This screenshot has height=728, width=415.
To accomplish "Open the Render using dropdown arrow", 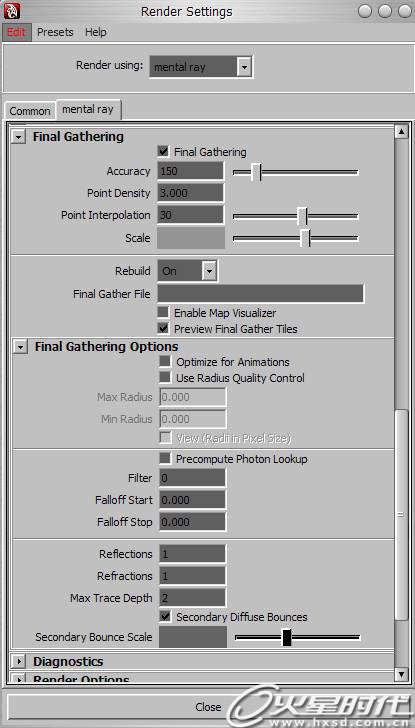I will click(x=245, y=67).
